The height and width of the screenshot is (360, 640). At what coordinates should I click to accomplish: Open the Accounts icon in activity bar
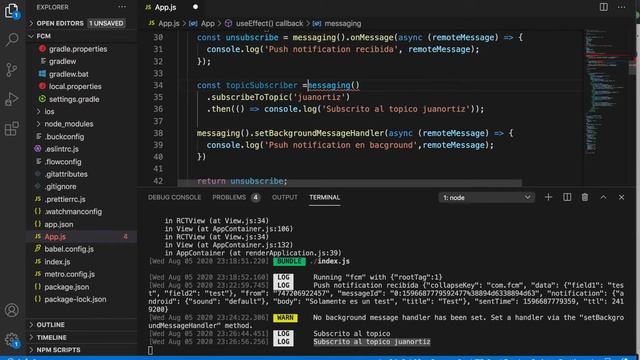12,310
